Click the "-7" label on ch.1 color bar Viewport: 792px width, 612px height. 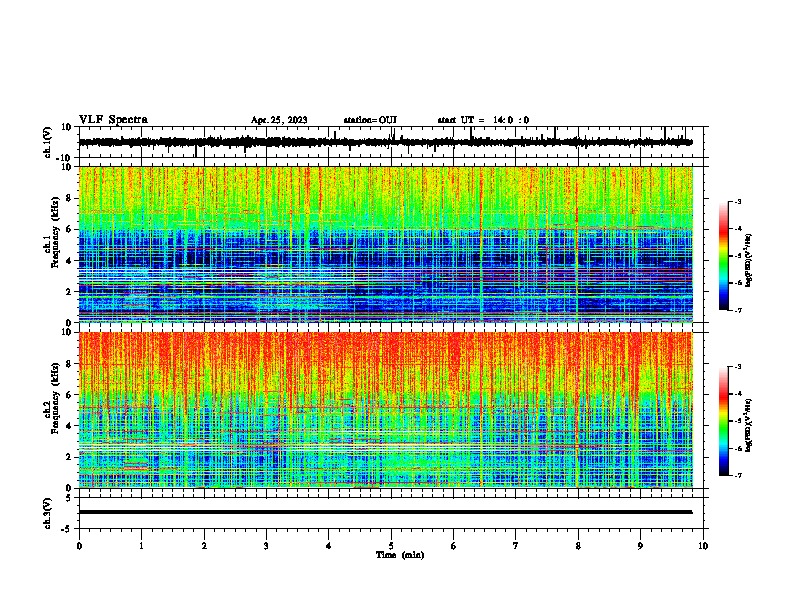coord(737,310)
